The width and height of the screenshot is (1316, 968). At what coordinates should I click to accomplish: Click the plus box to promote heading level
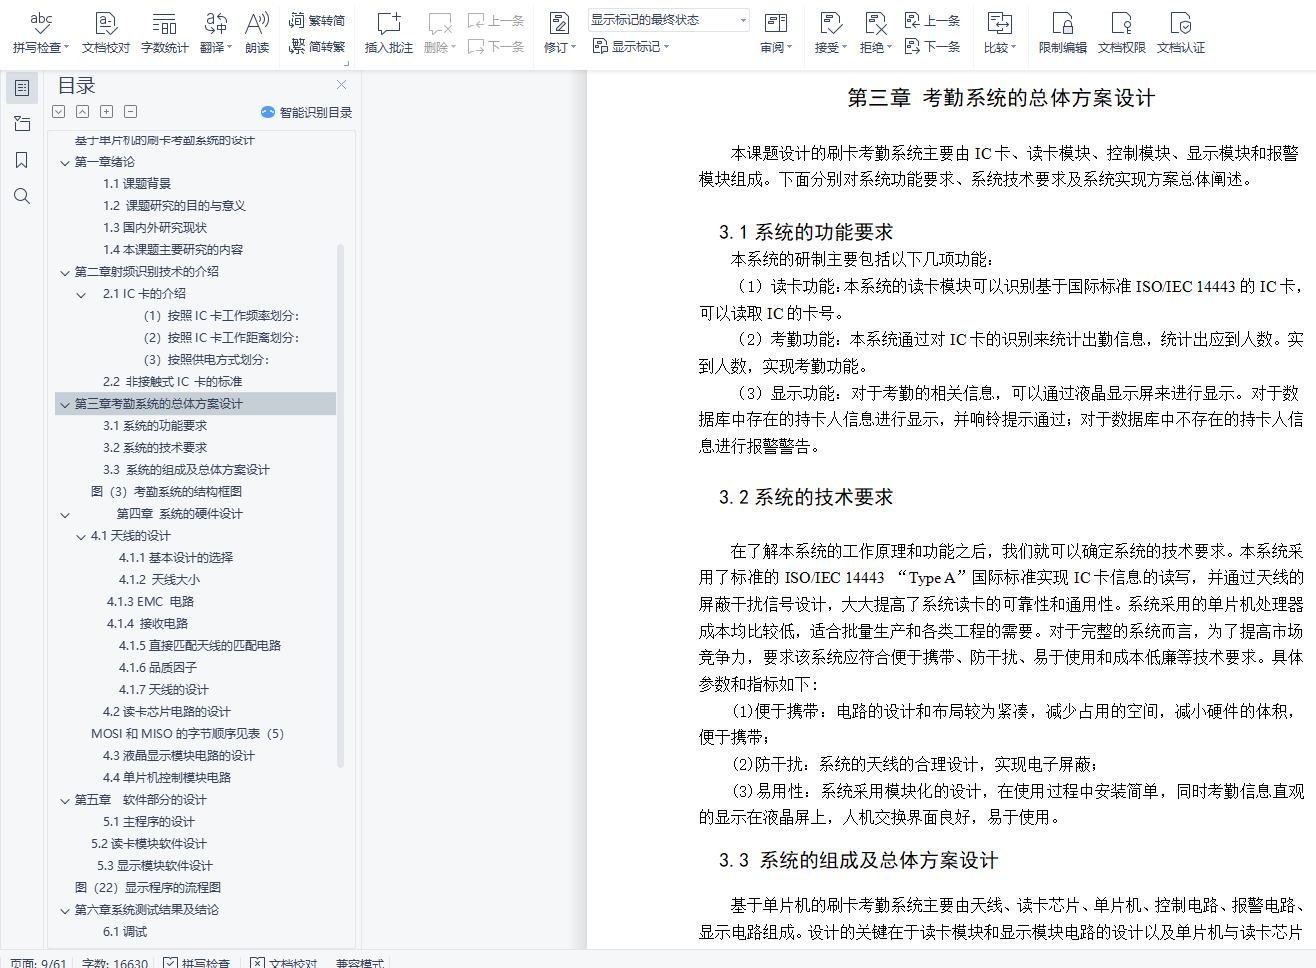[x=107, y=112]
